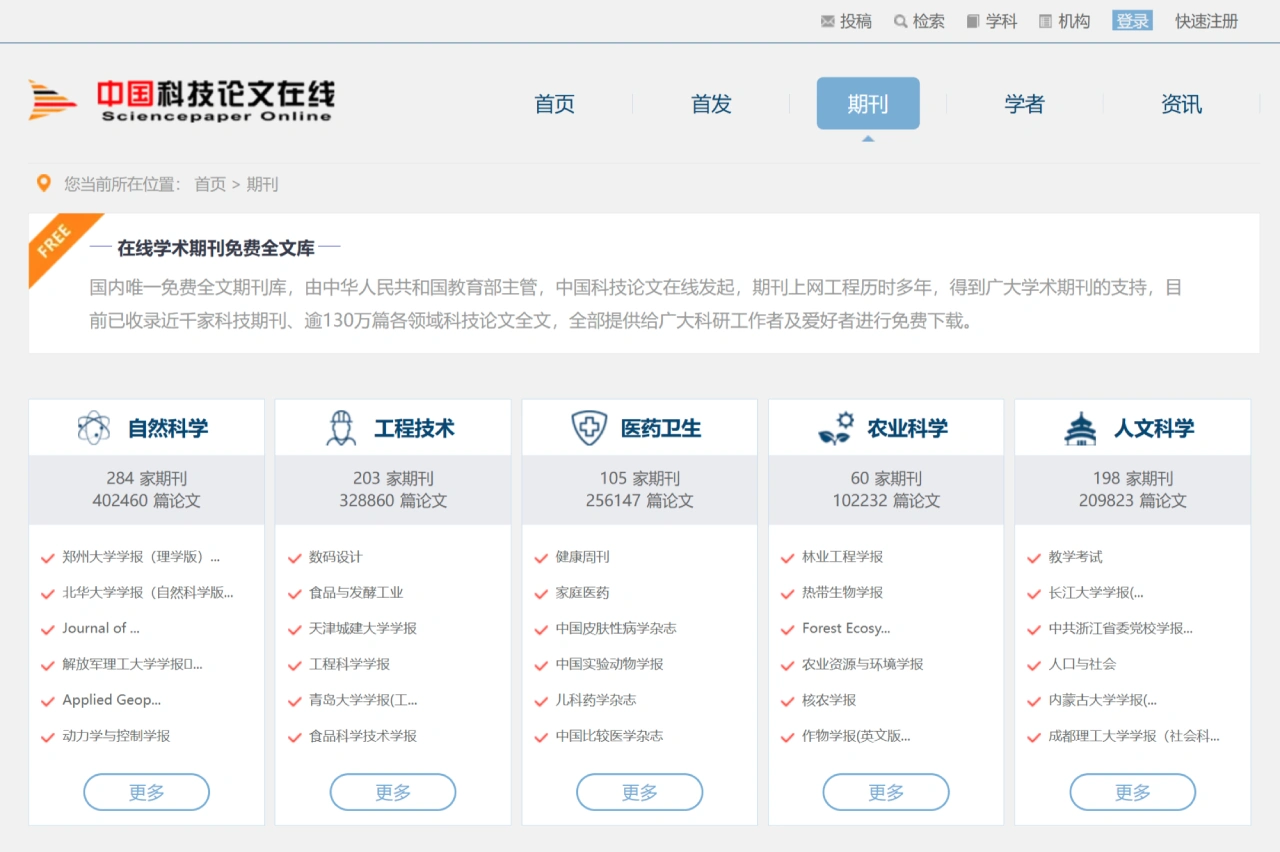Open journal 家庭医药
The image size is (1280, 852).
(x=582, y=592)
